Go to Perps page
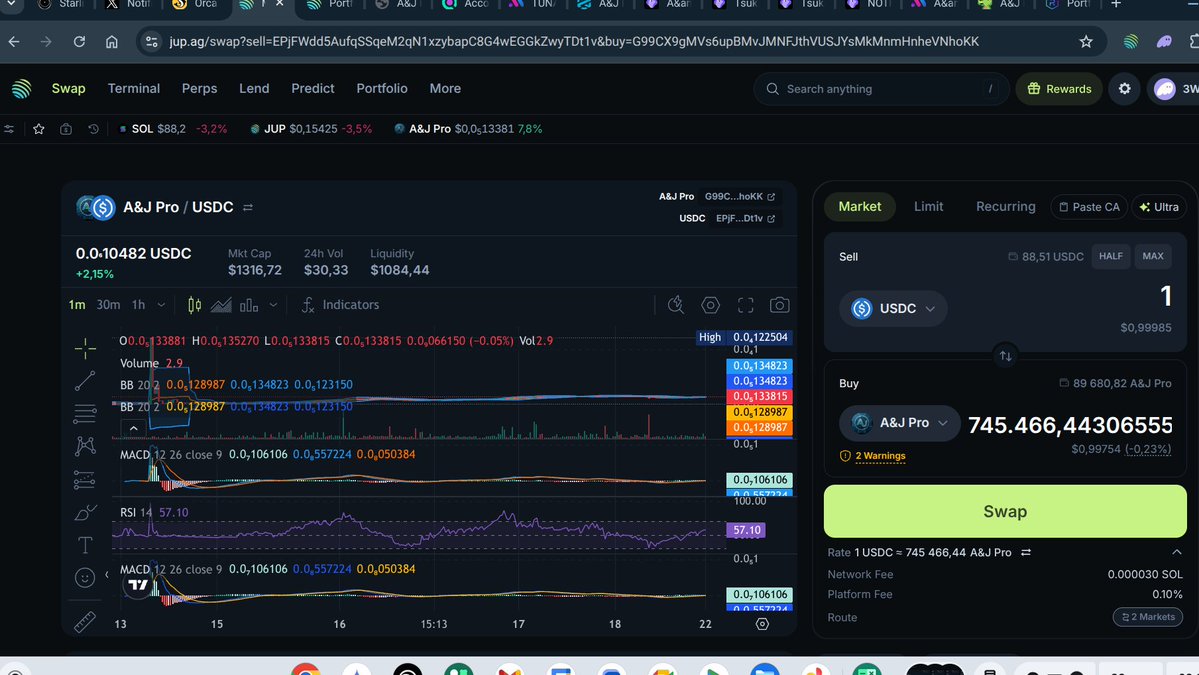1199x675 pixels. tap(200, 89)
